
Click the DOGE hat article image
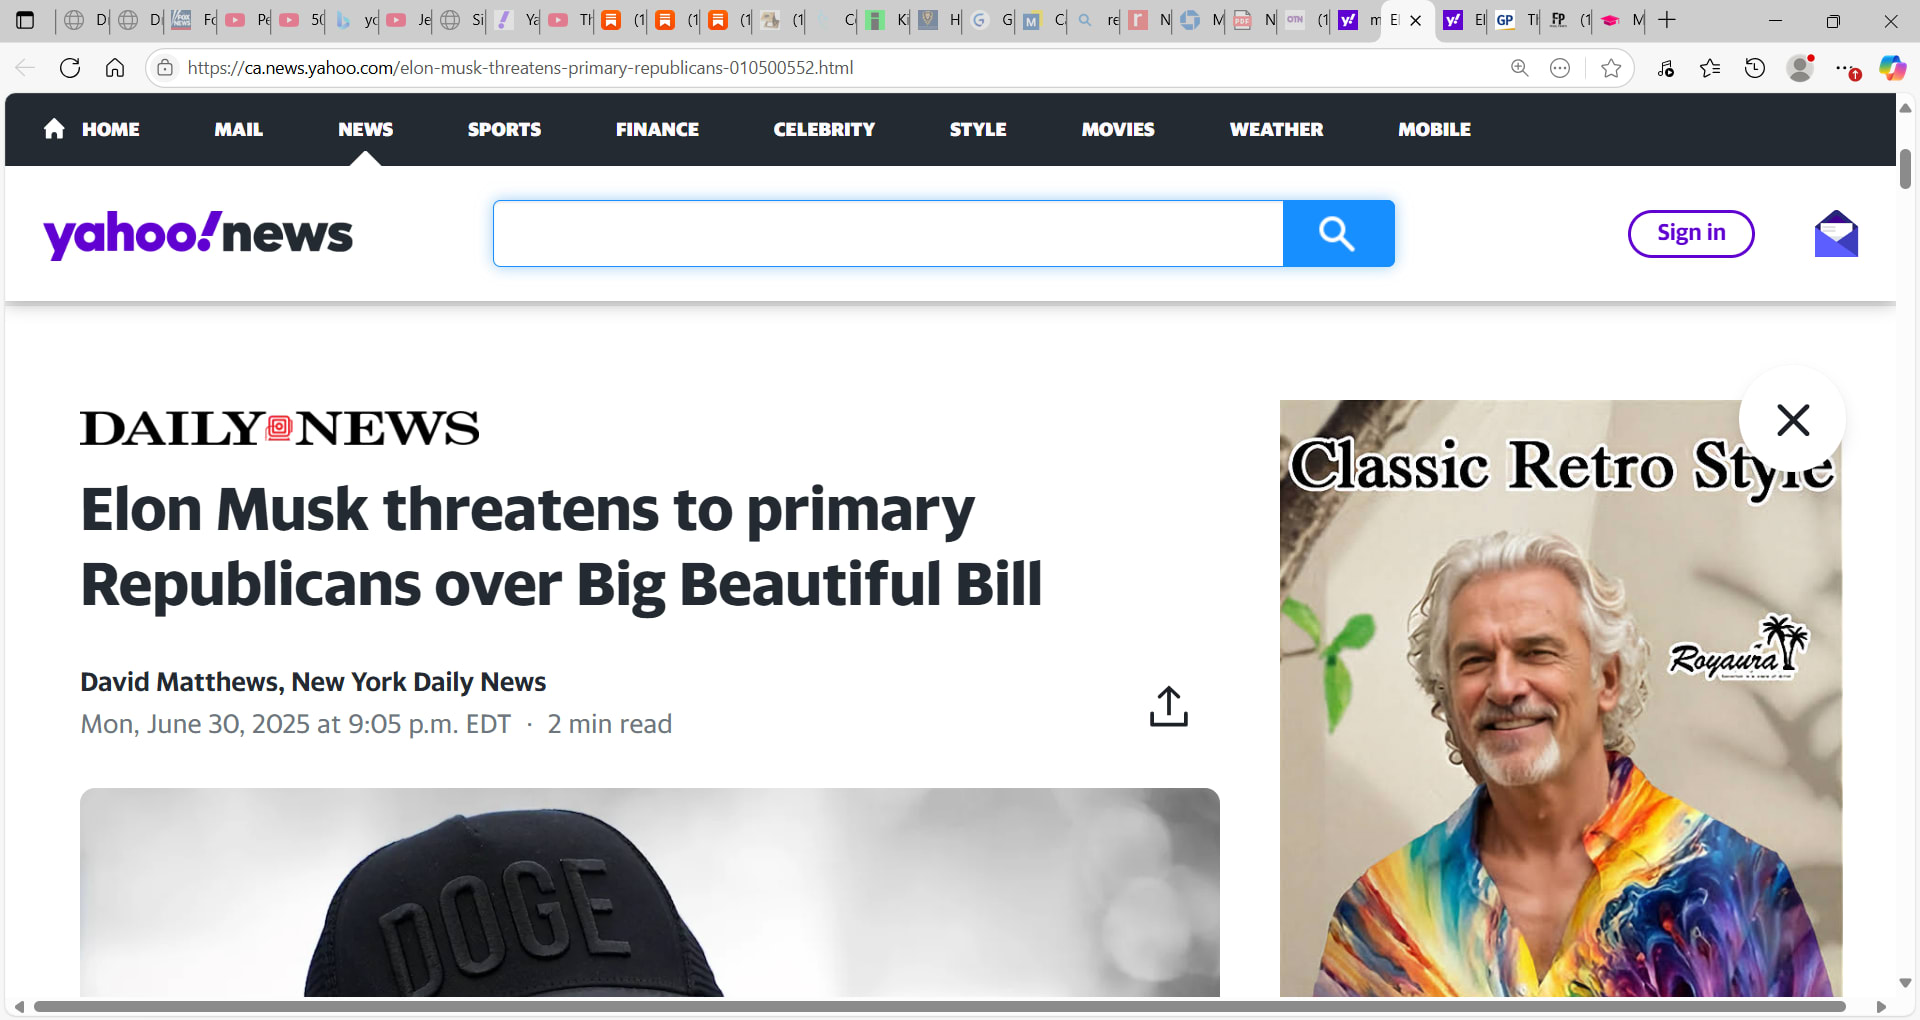click(650, 892)
